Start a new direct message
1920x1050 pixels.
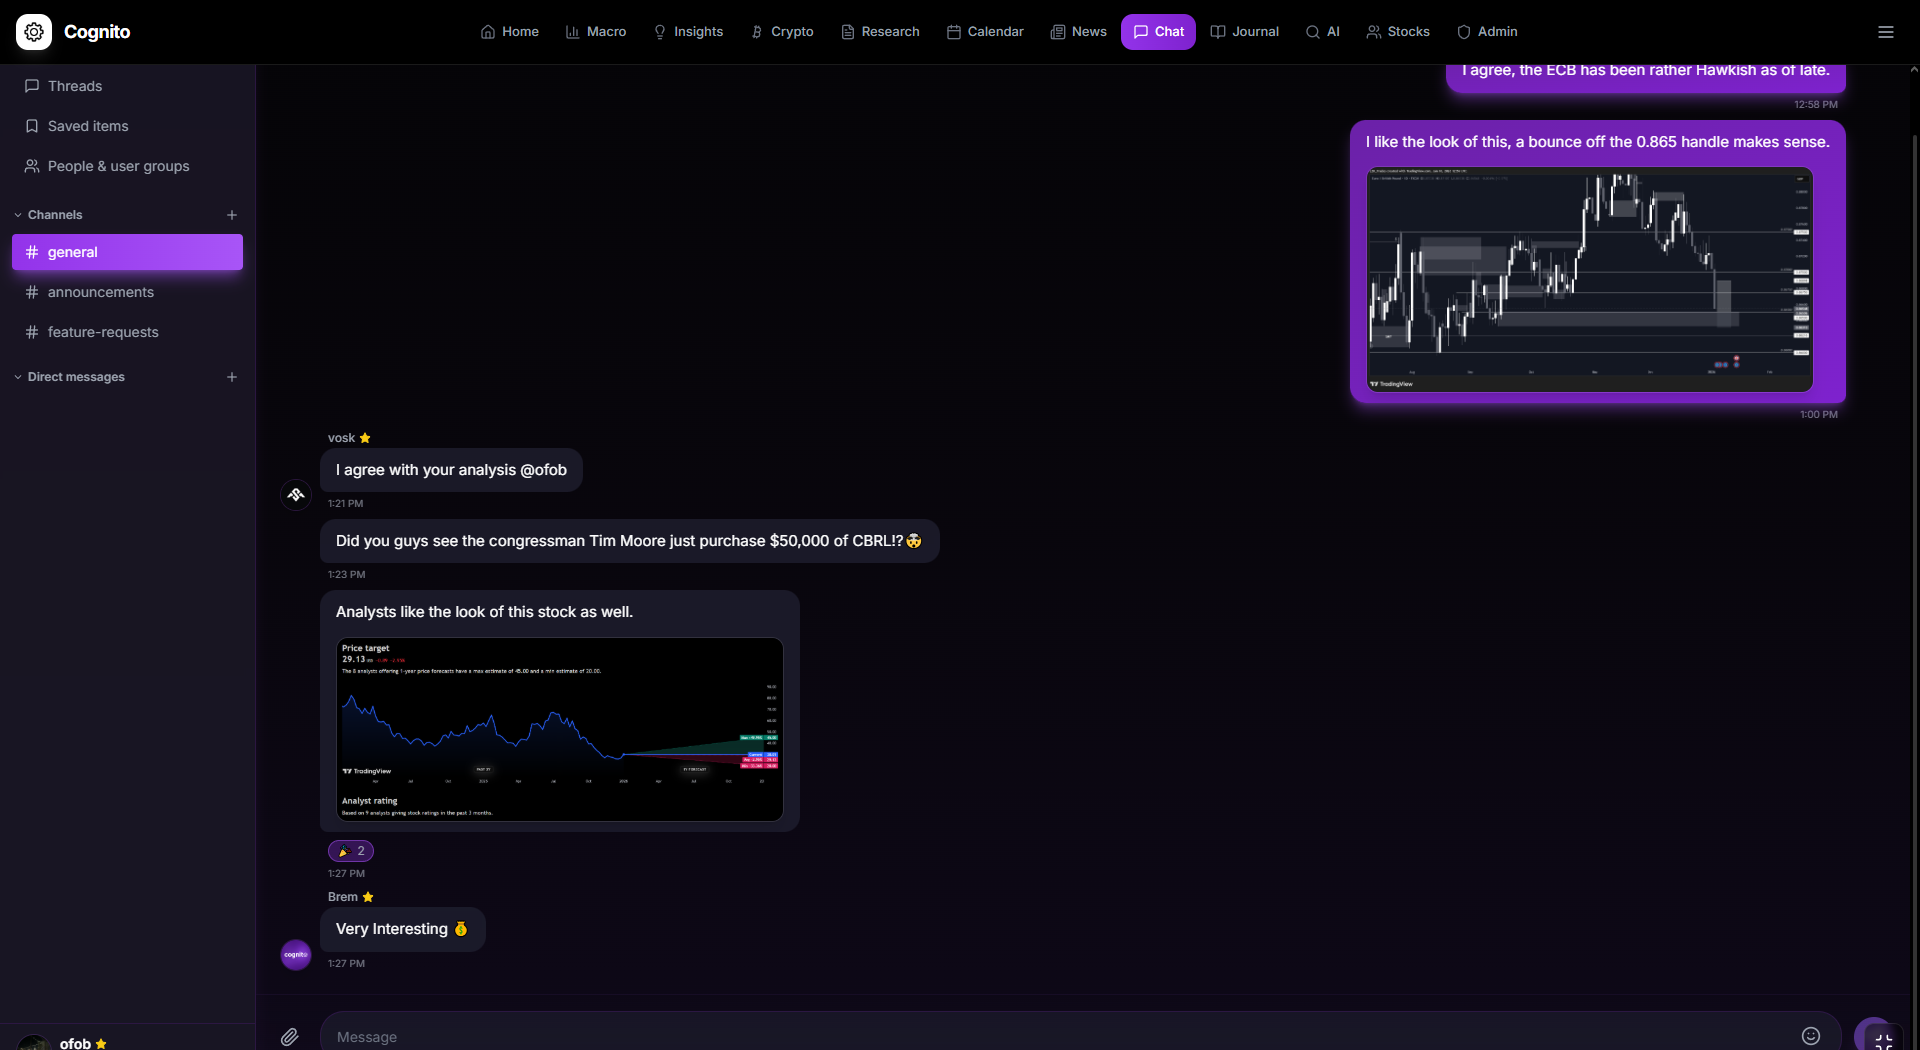232,377
